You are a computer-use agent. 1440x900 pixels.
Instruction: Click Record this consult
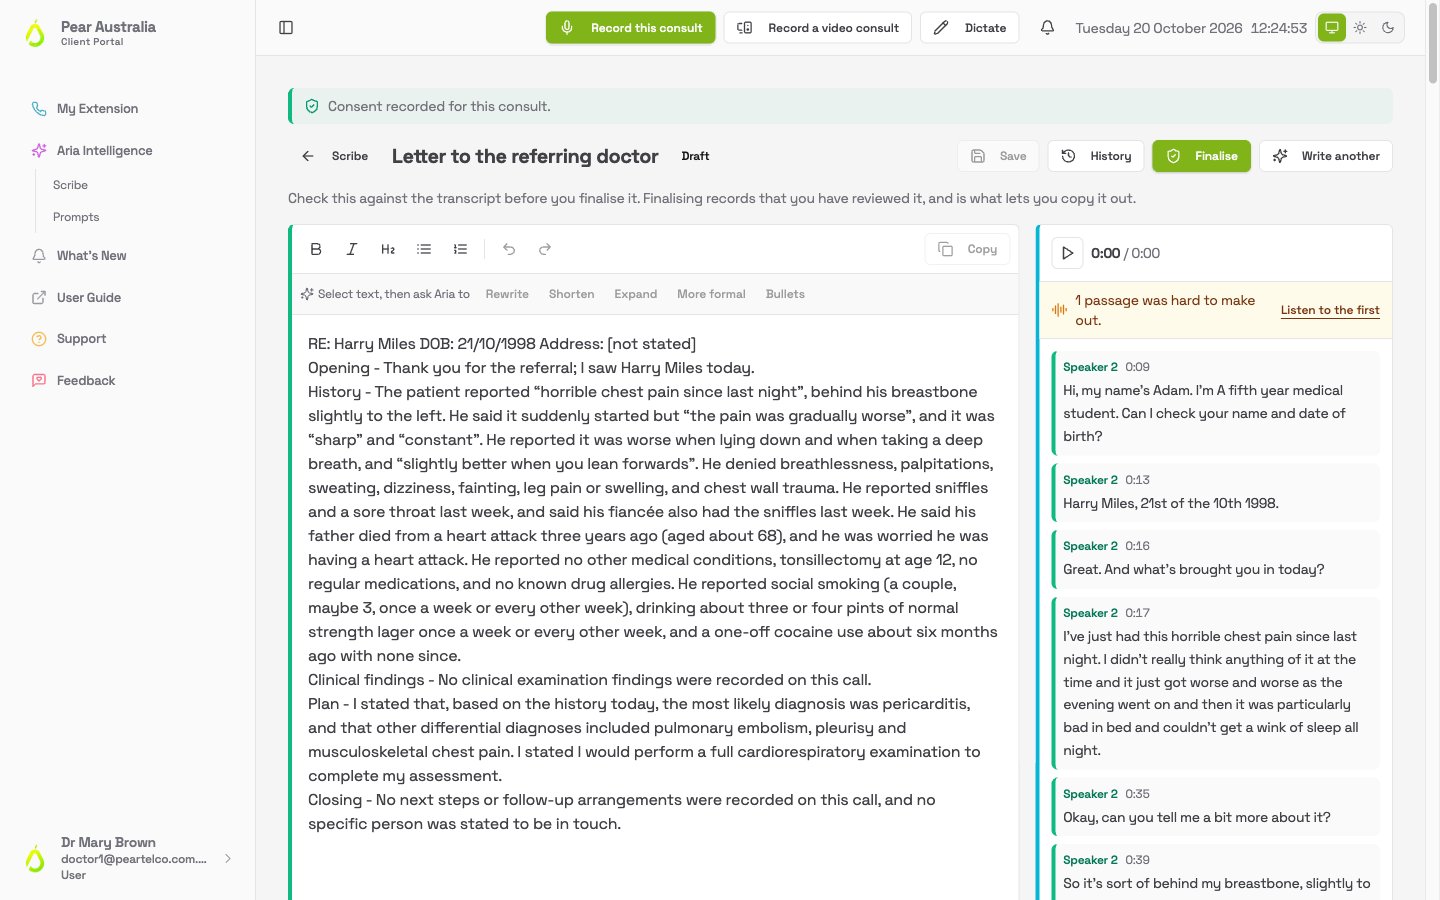631,28
